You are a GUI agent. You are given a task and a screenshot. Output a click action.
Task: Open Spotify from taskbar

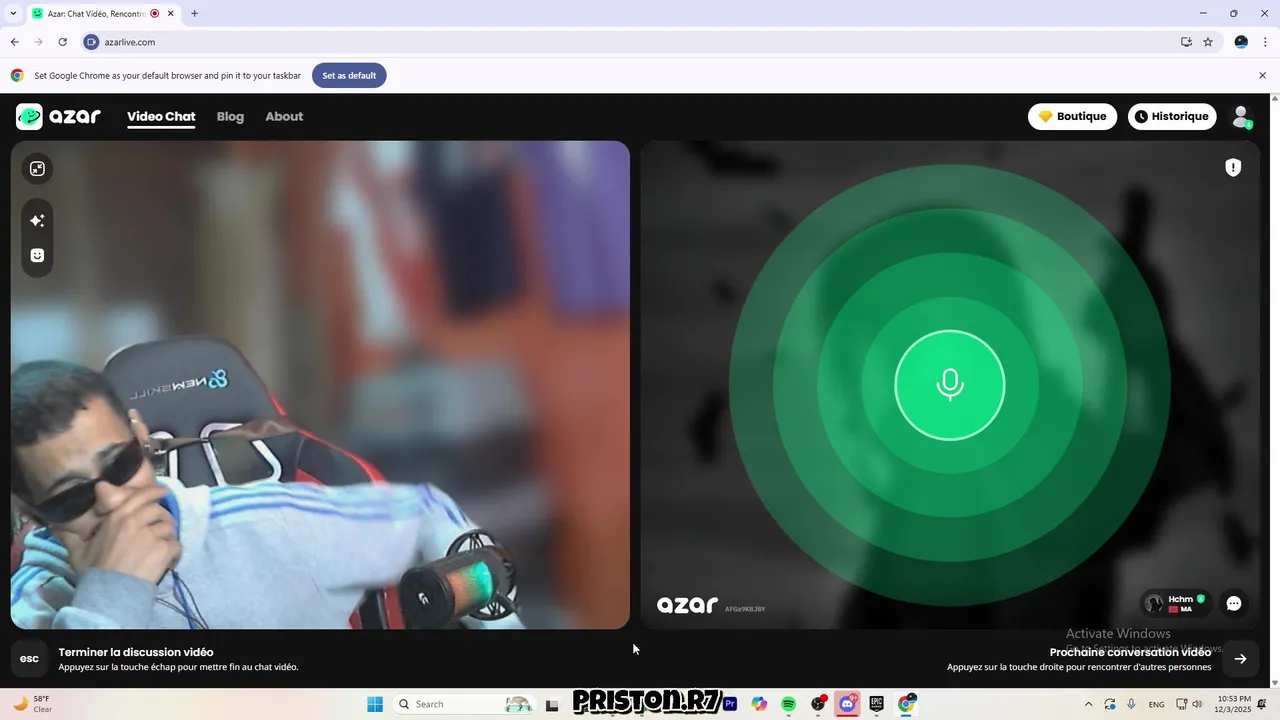(788, 704)
